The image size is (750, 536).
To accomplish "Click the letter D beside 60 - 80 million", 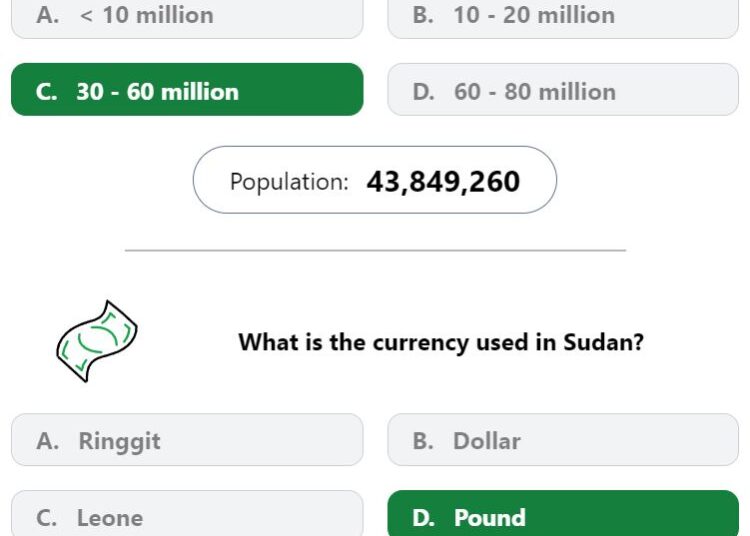I will coord(423,92).
